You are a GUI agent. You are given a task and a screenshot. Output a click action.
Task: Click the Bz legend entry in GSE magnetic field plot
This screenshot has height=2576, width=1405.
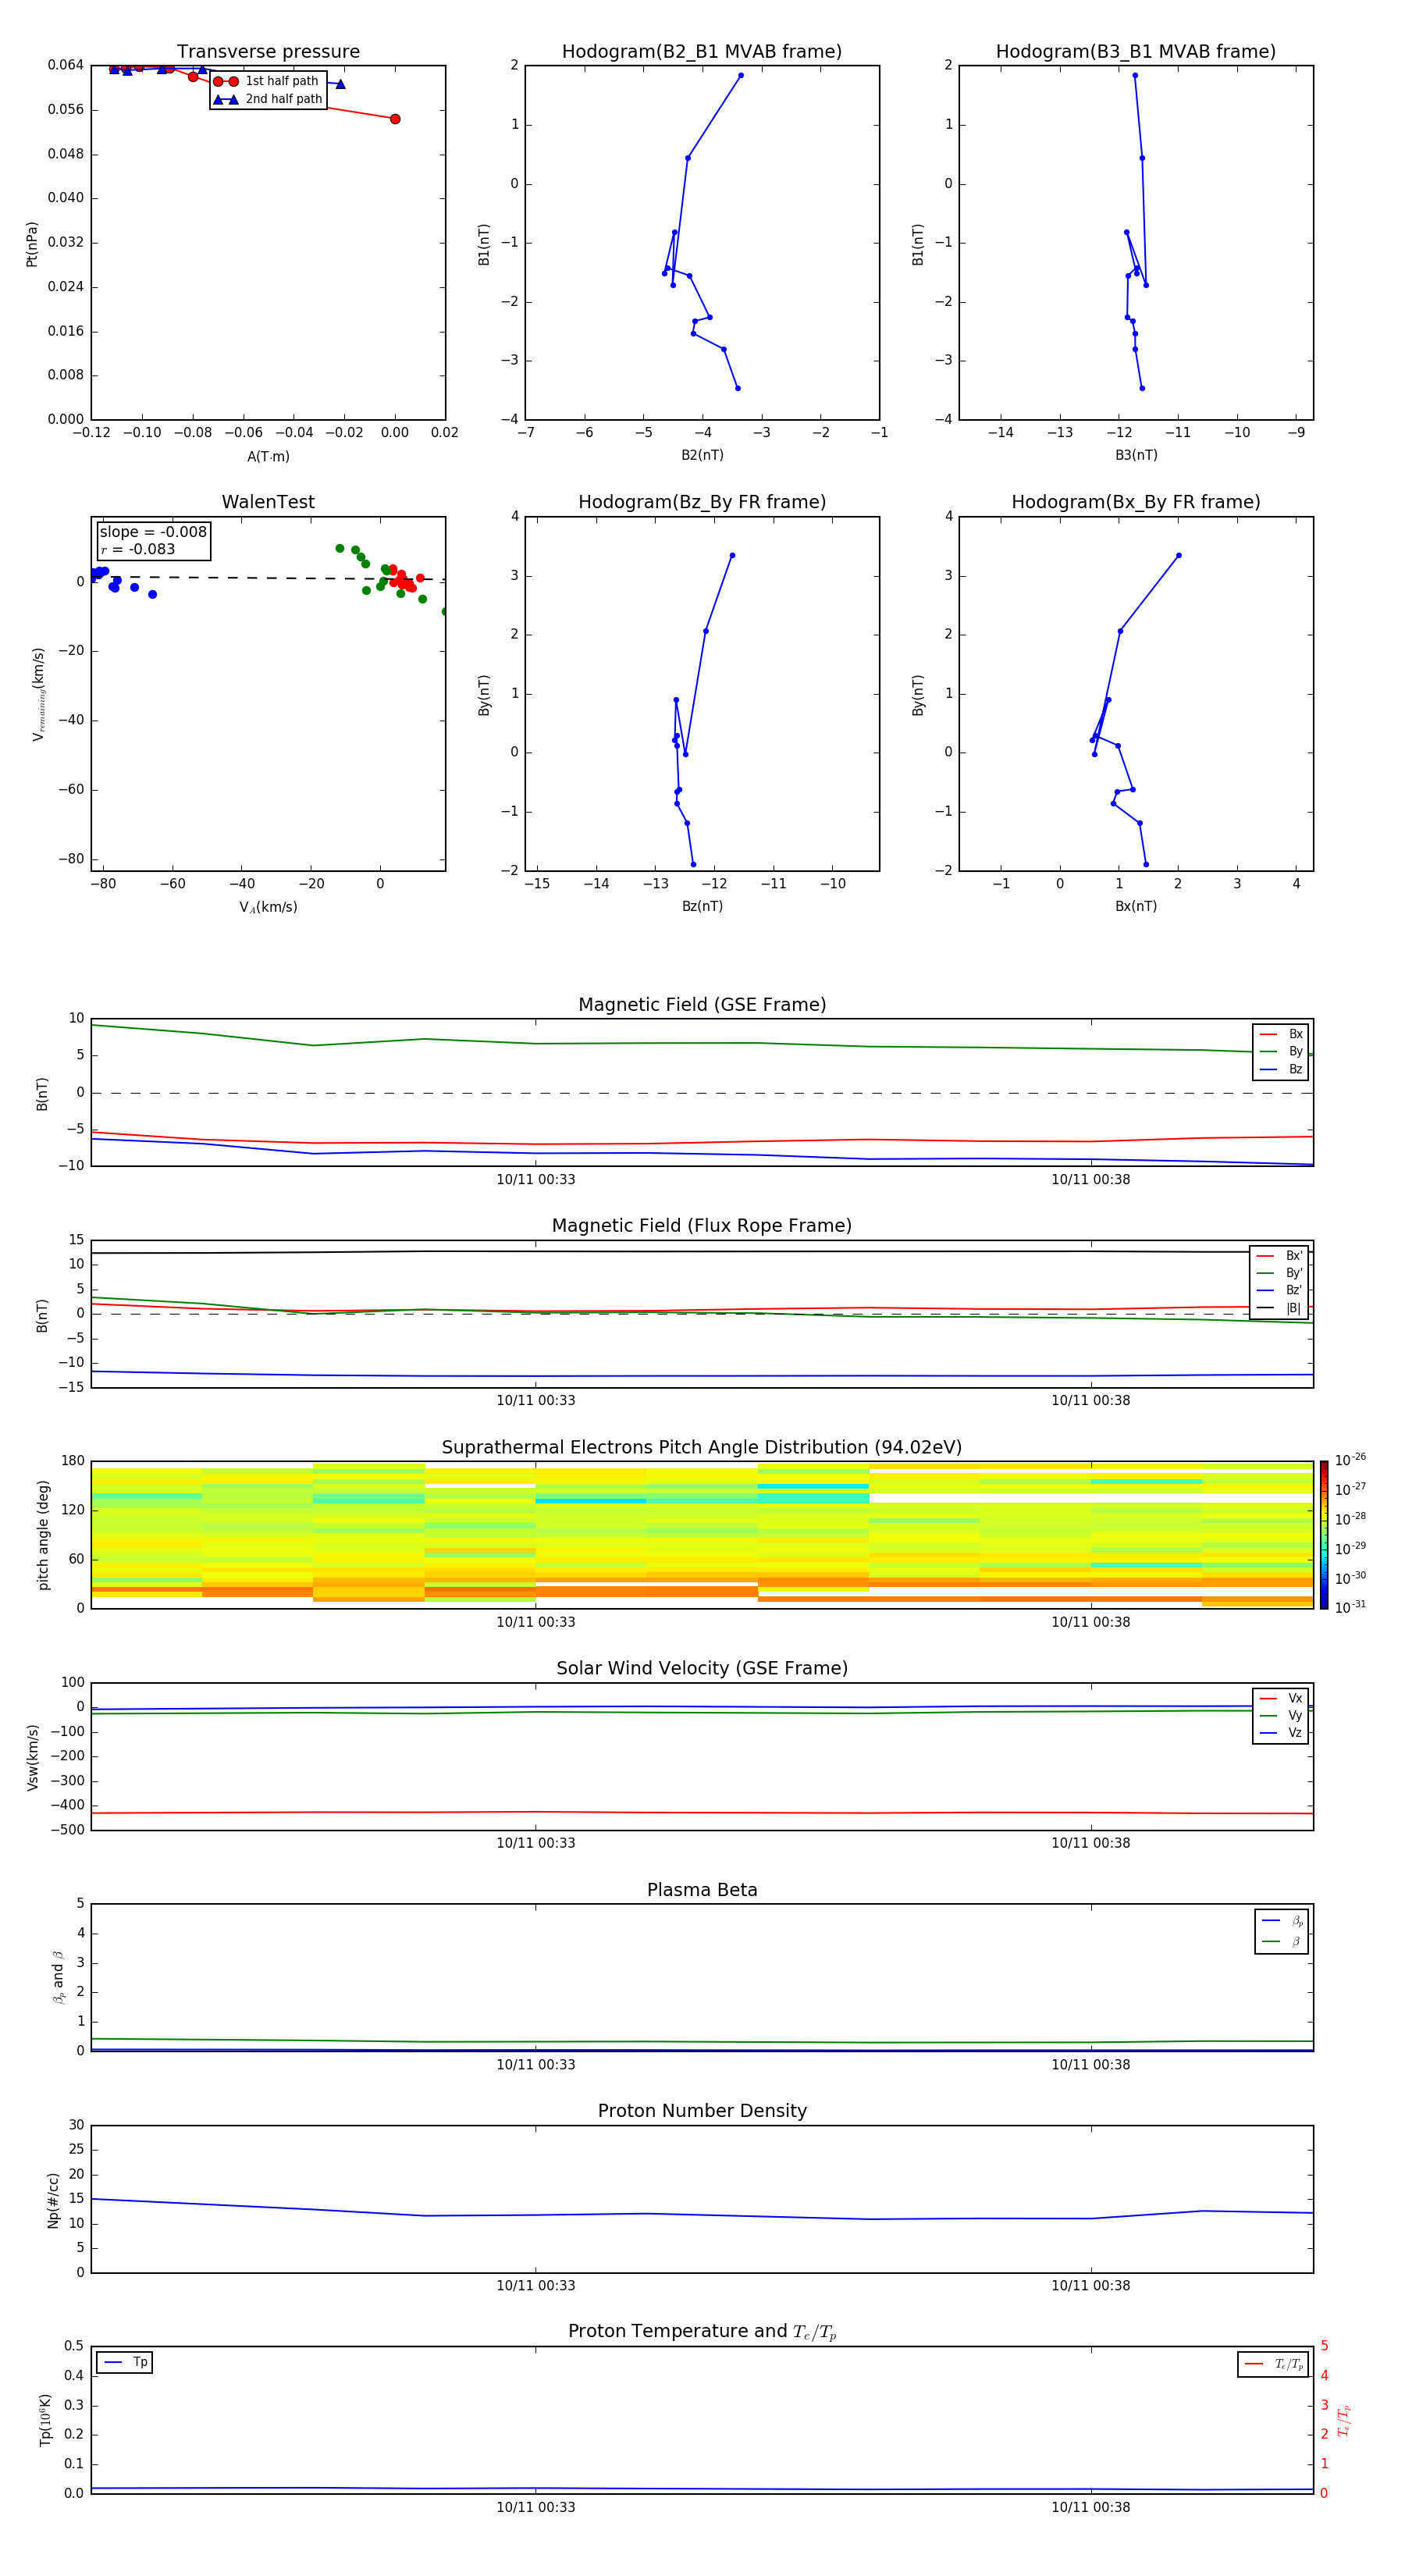(x=1281, y=1069)
